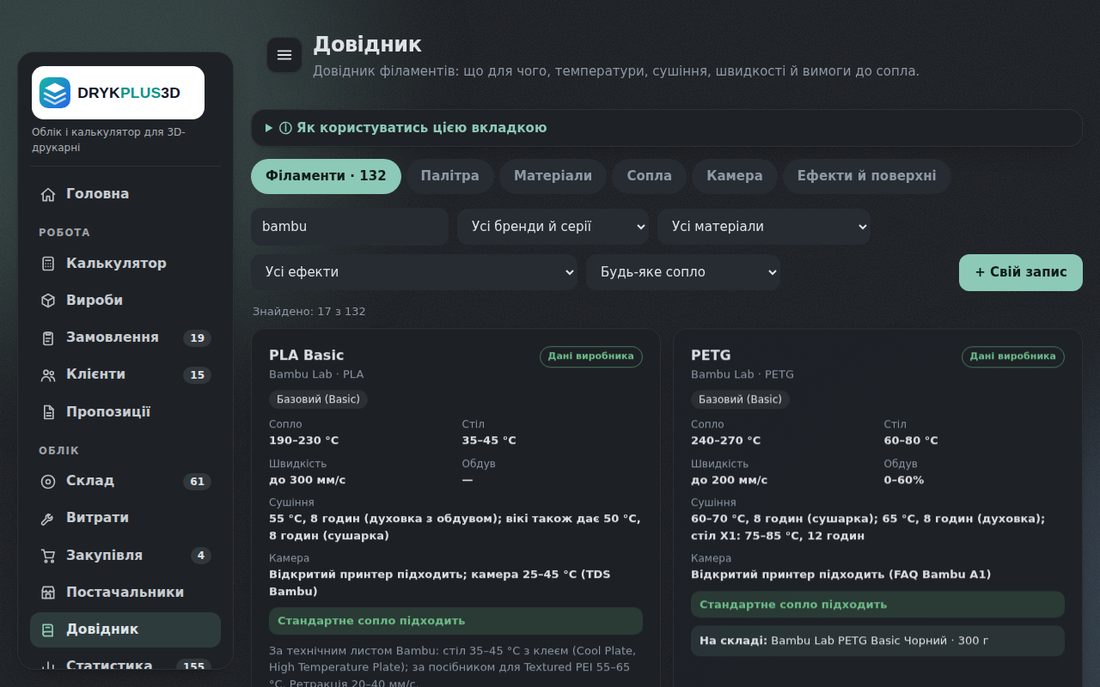Click 'Дані виробника' badge on PLA Basic card
This screenshot has width=1100, height=687.
tap(591, 356)
